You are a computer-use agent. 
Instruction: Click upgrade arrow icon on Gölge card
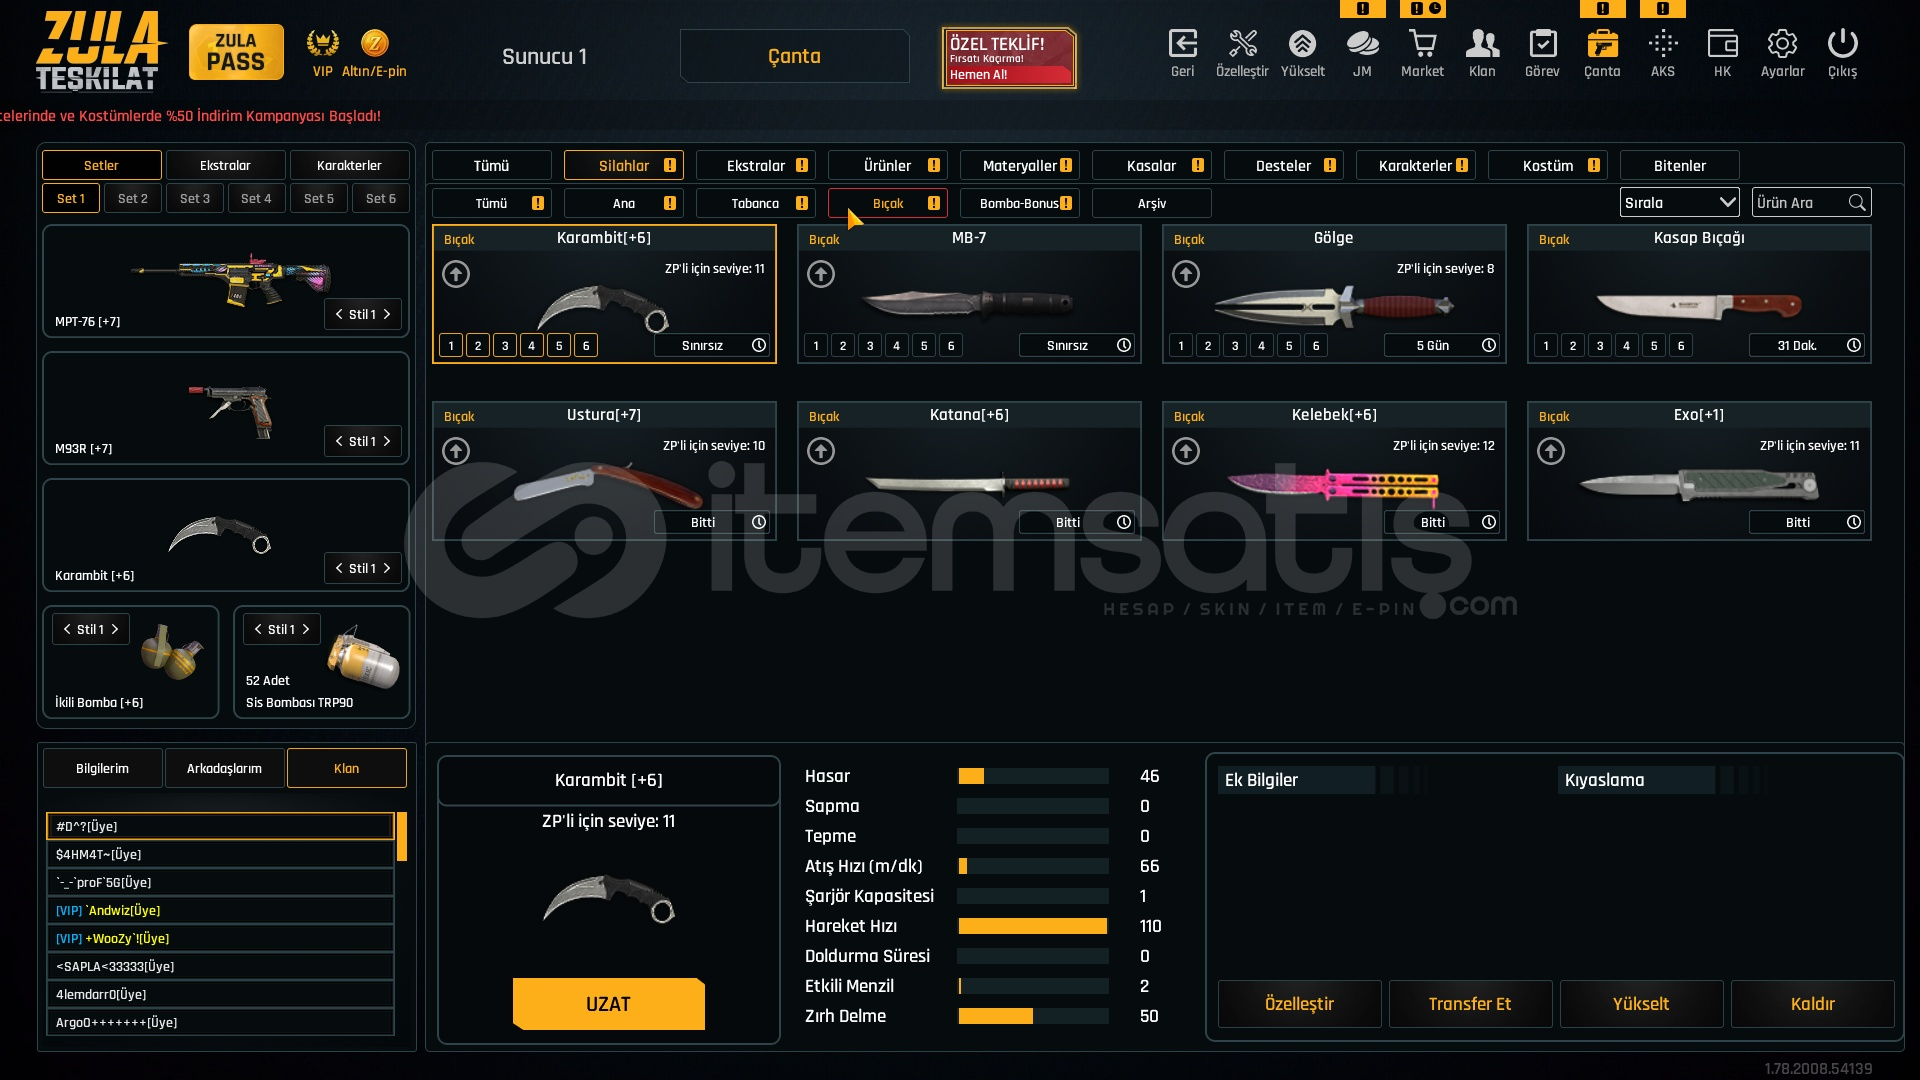[1186, 274]
